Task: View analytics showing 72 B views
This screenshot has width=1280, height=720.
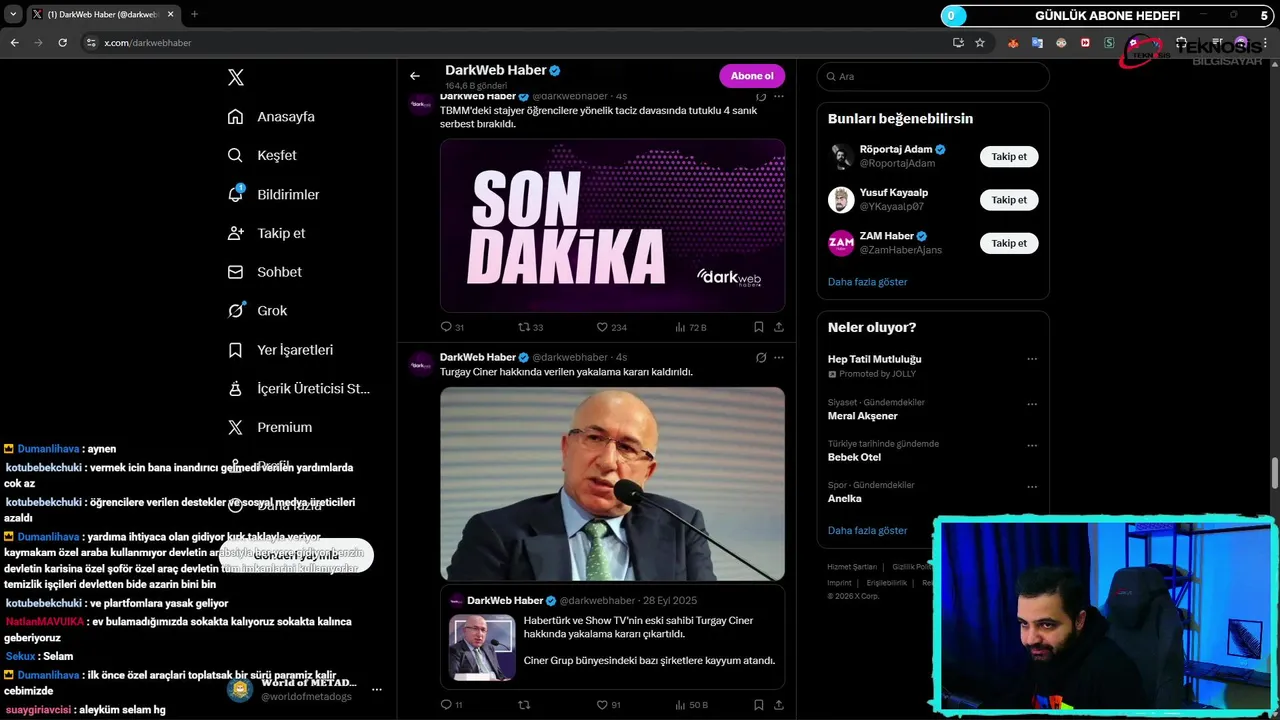Action: (x=690, y=327)
